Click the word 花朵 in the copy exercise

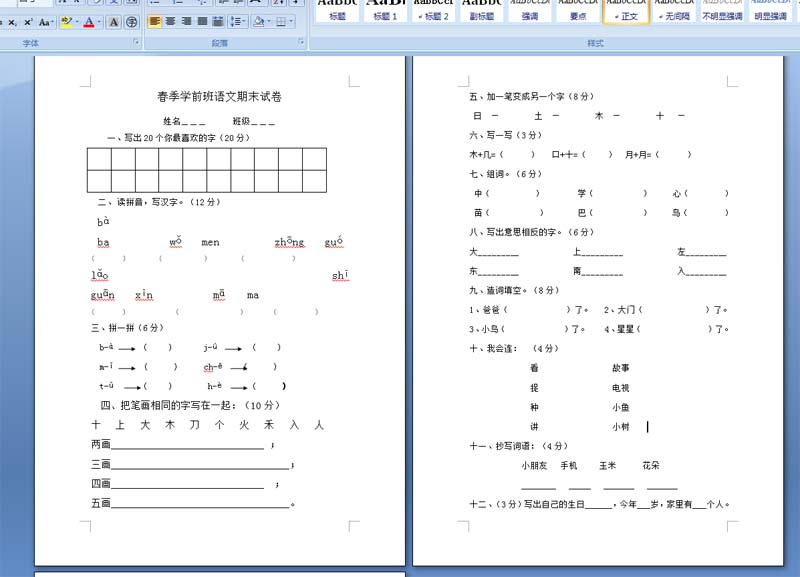[x=651, y=465]
